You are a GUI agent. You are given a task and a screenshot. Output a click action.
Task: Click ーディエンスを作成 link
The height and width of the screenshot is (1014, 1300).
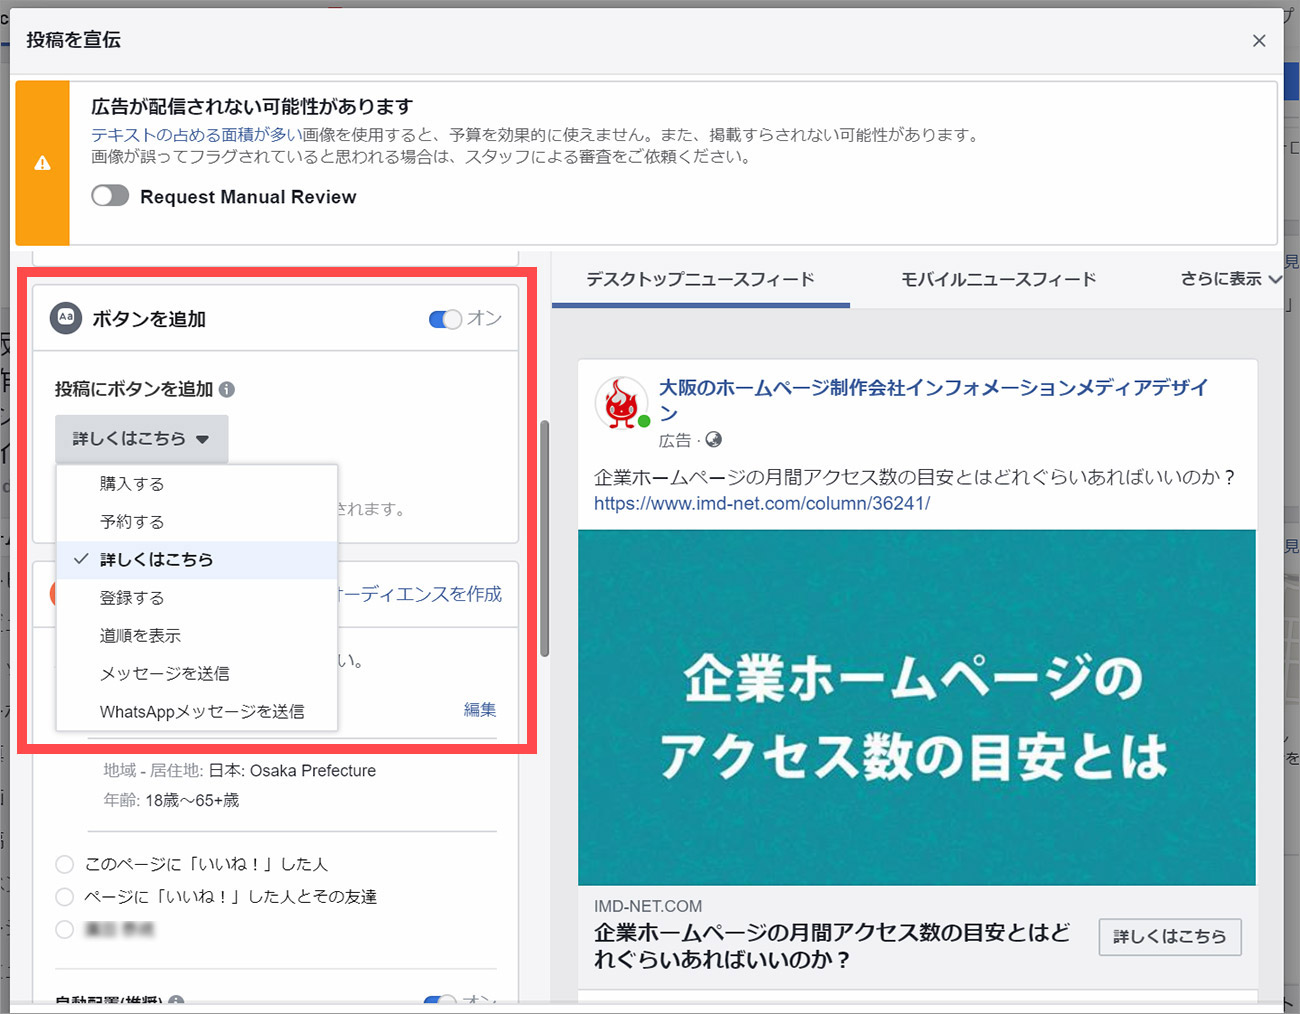420,594
